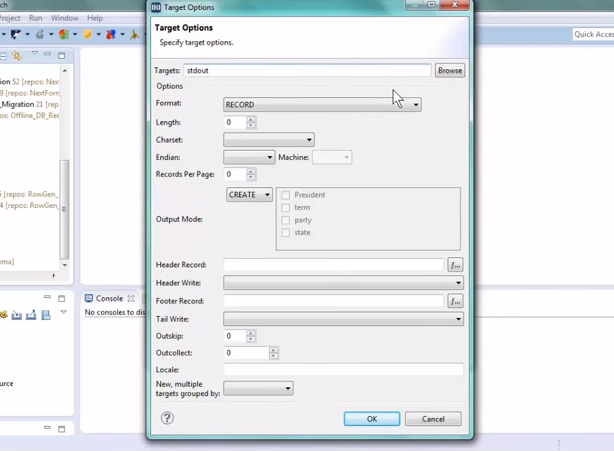Open the Help menu
This screenshot has width=614, height=451.
95,18
